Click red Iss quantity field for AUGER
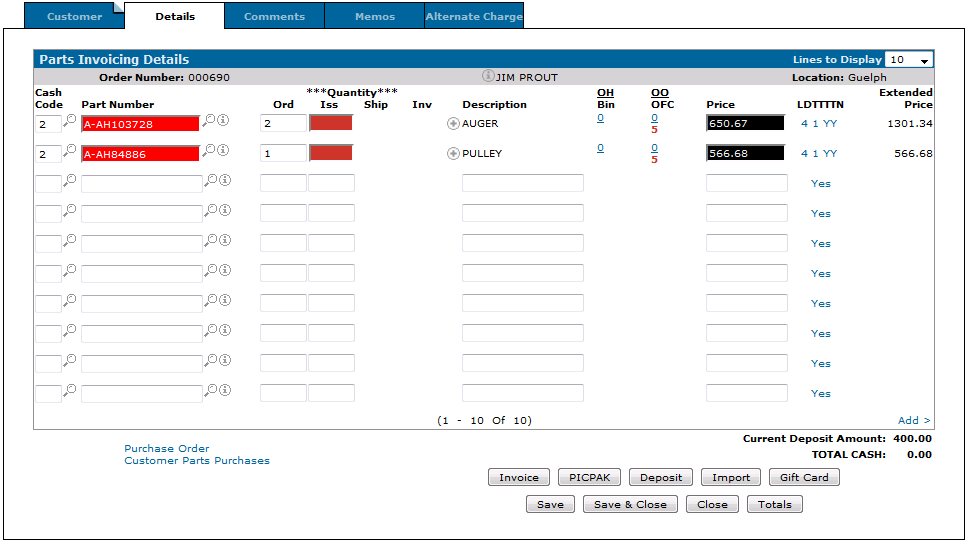967x541 pixels. pos(331,123)
